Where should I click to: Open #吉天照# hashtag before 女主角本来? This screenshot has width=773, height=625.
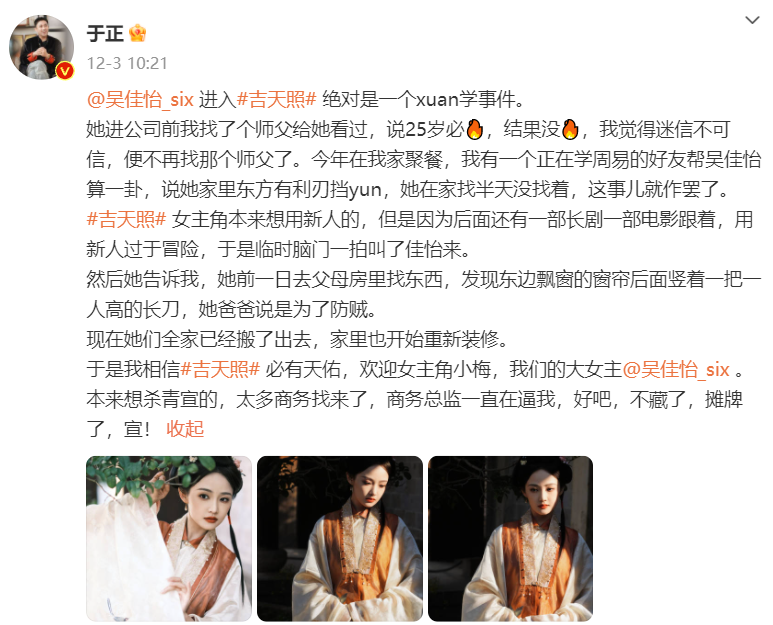pyautogui.click(x=126, y=219)
